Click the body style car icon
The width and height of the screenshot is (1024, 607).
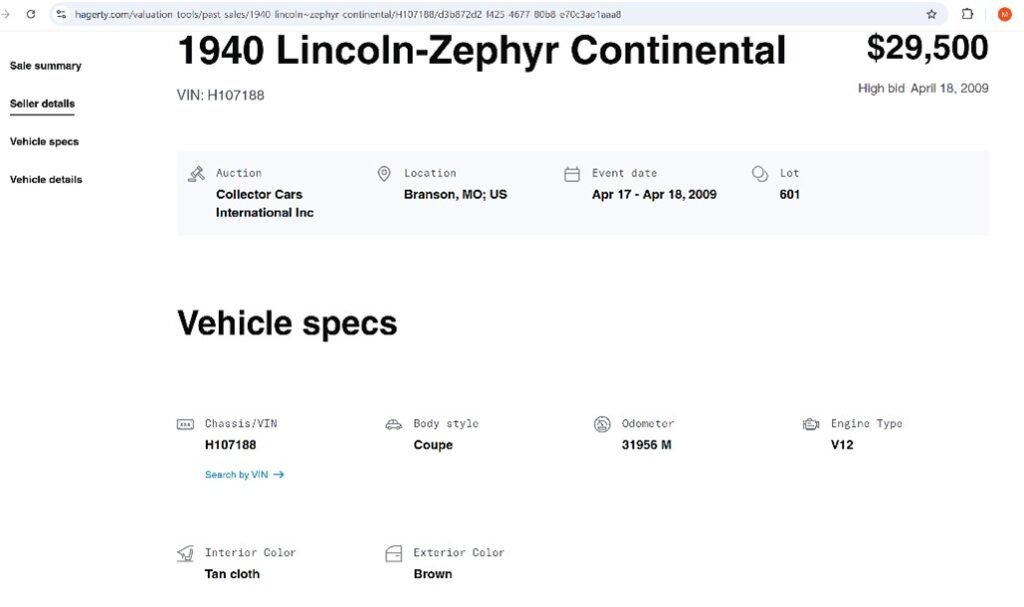(x=394, y=424)
